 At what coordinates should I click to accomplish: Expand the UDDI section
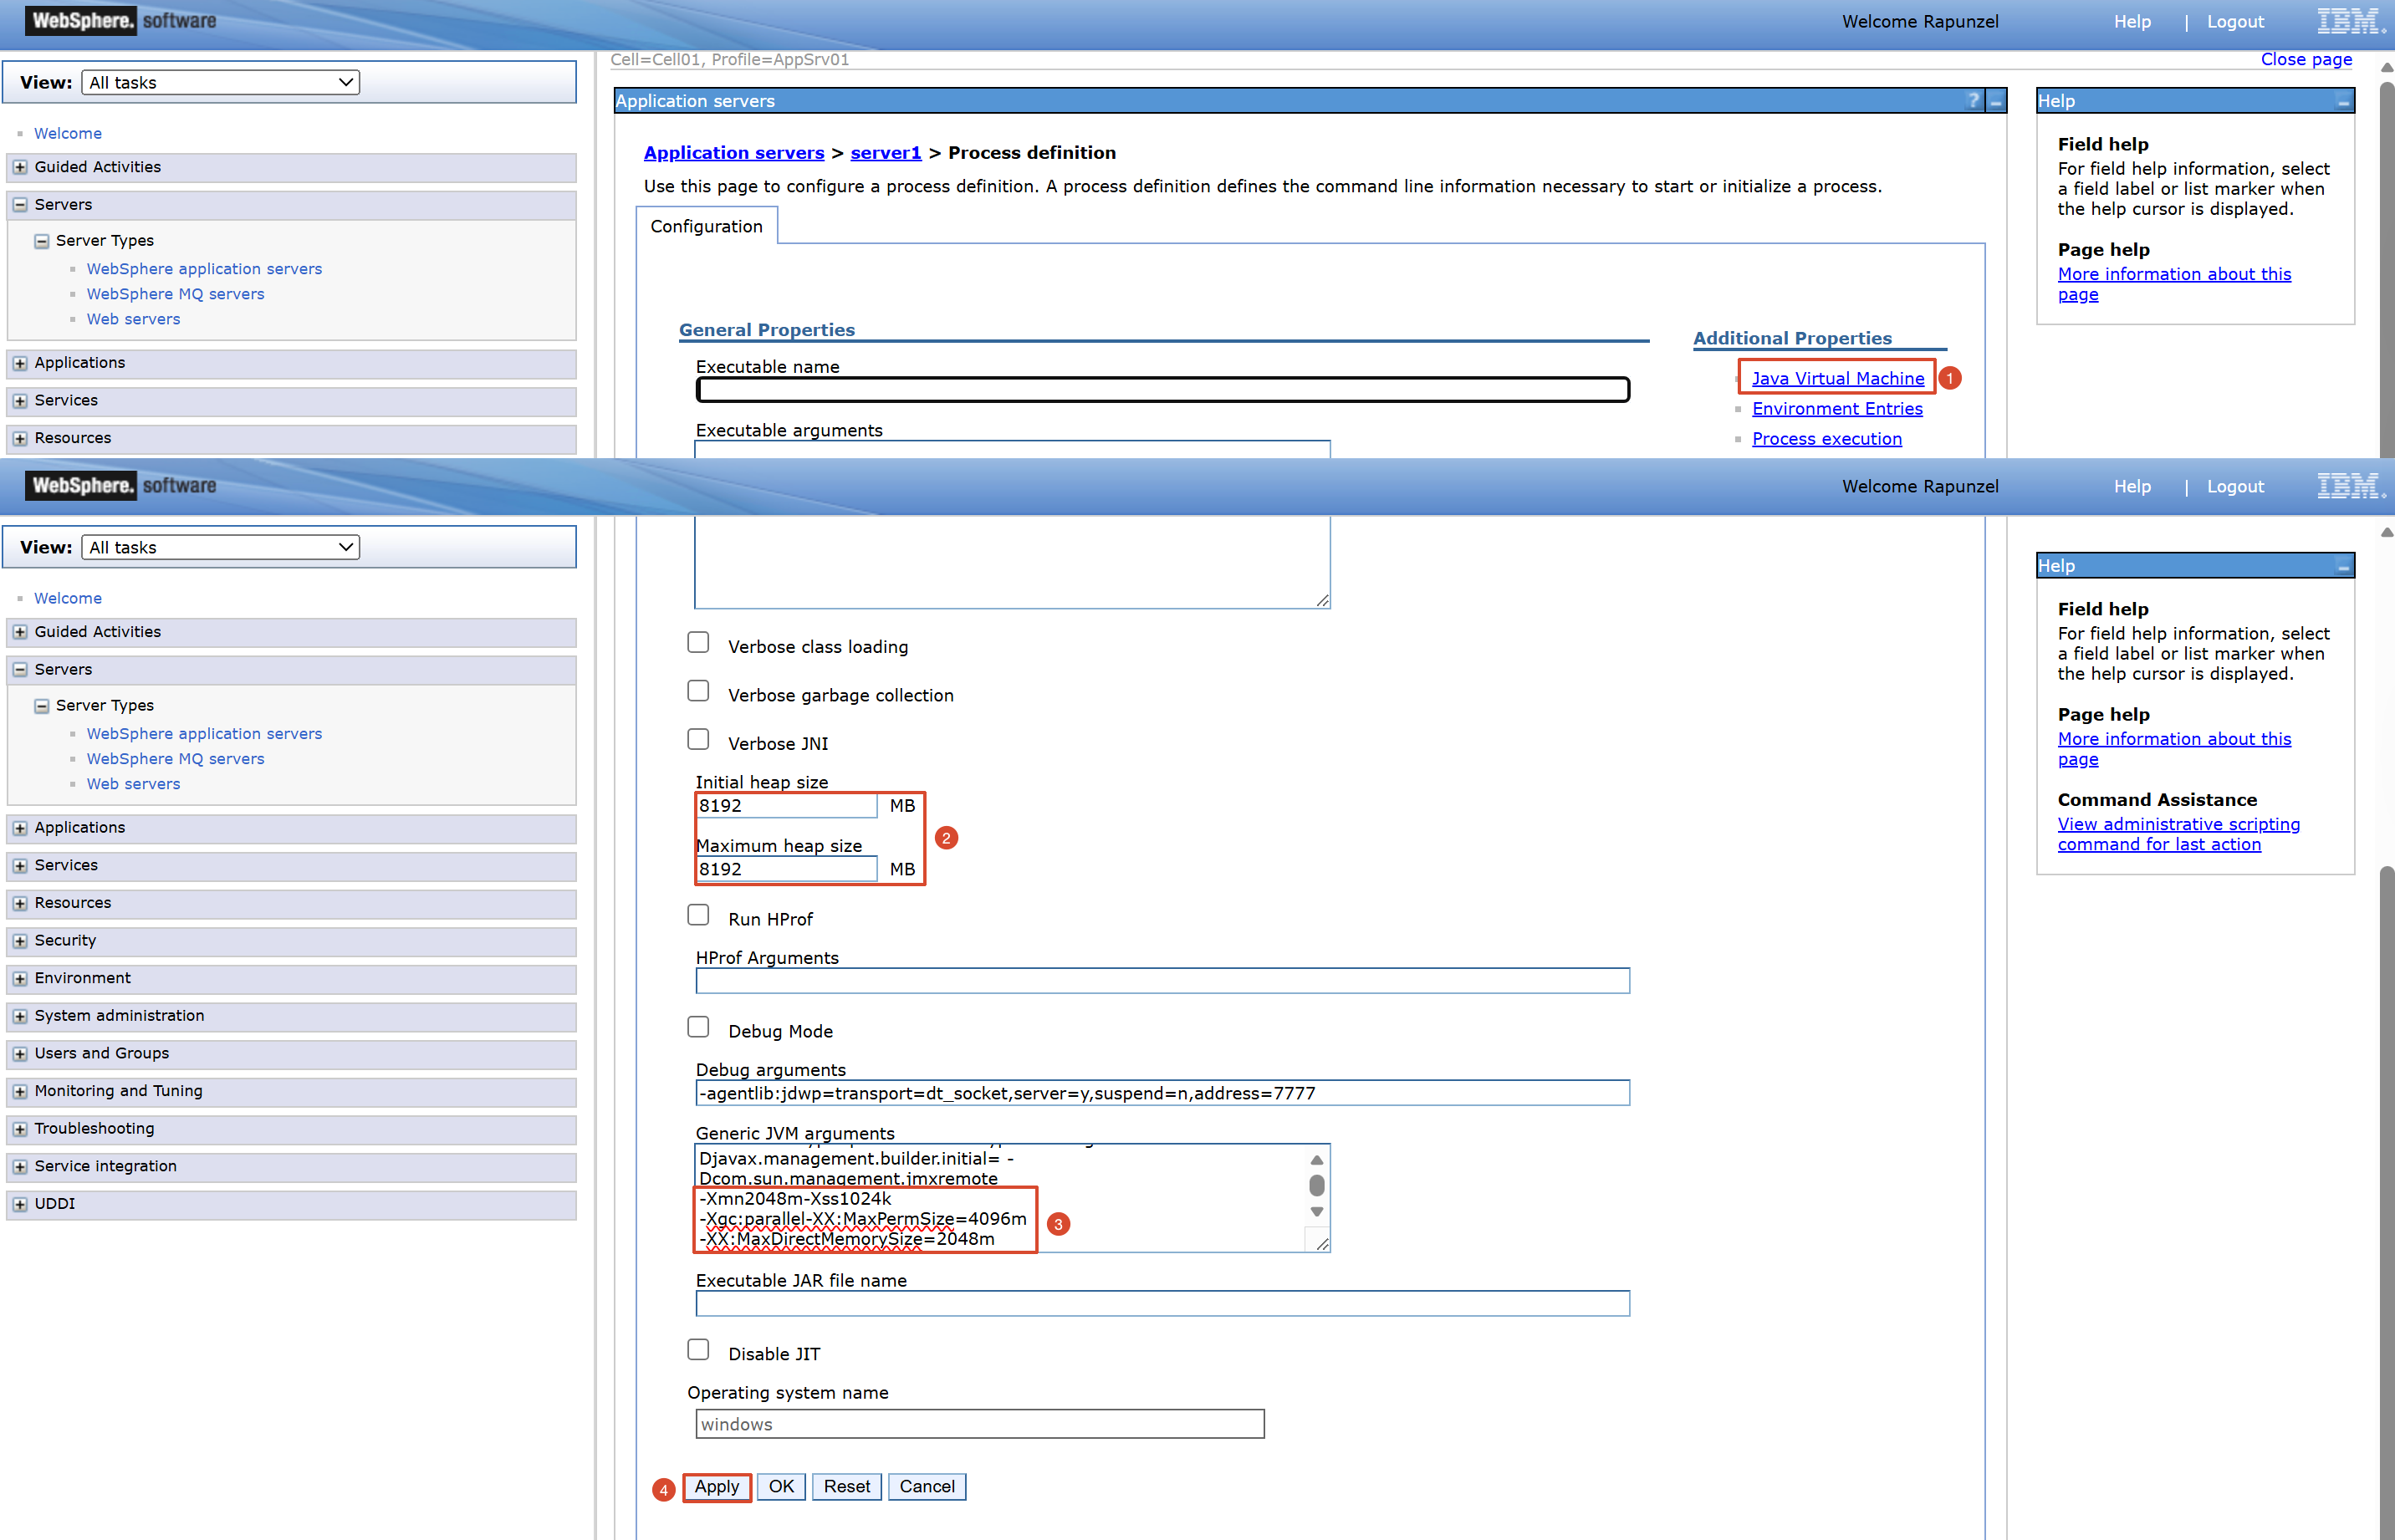click(x=20, y=1204)
